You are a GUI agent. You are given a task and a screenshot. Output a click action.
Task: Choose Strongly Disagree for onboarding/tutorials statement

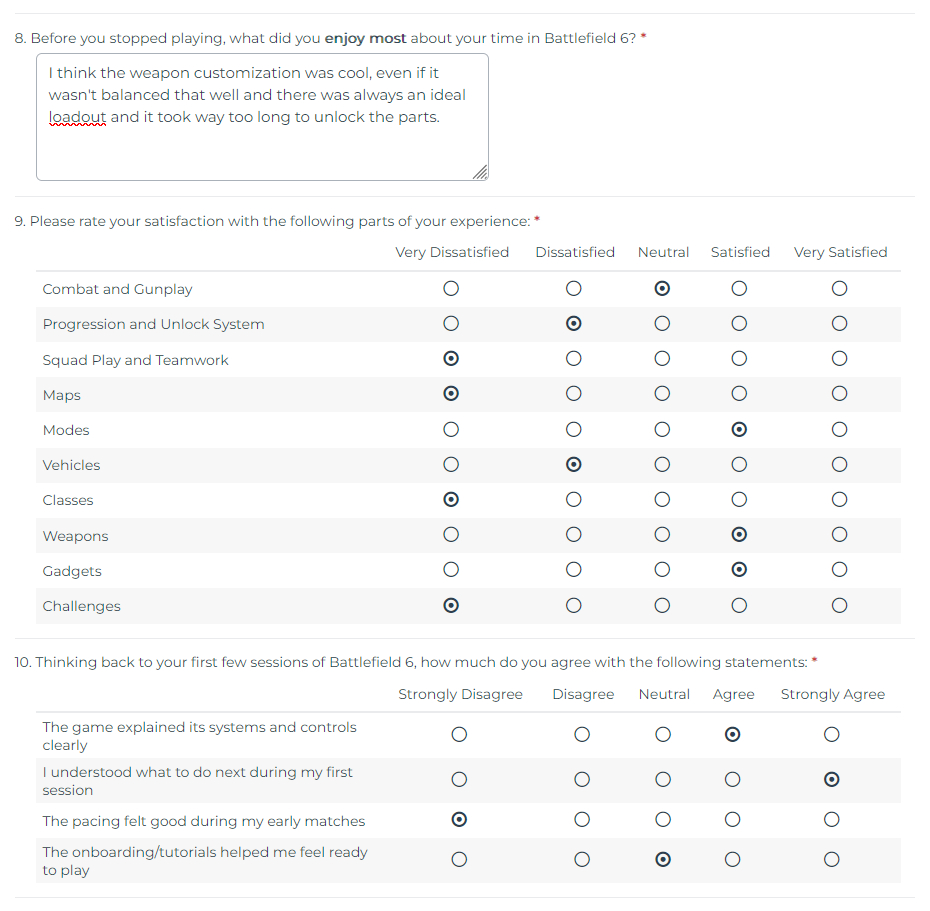tap(459, 860)
